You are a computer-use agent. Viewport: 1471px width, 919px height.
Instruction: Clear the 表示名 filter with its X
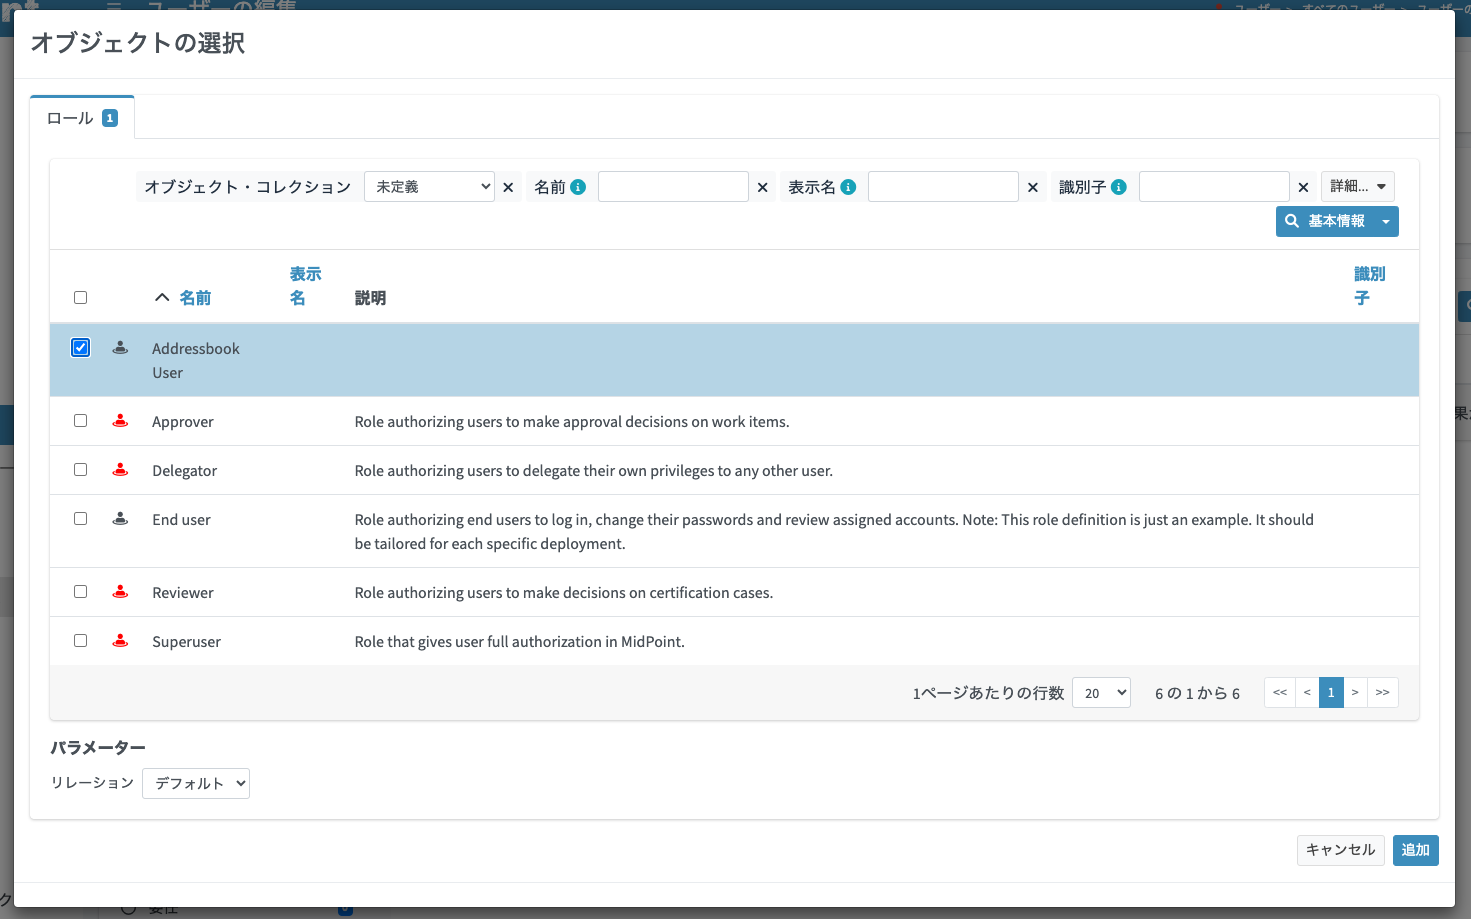[x=1033, y=187]
